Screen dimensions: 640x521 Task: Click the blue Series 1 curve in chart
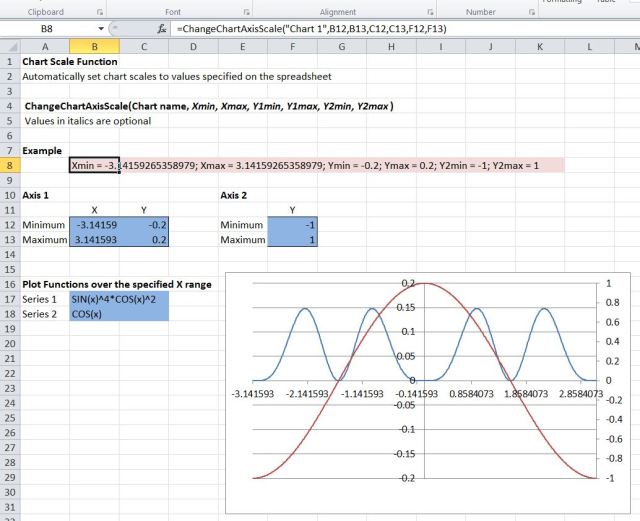[x=303, y=309]
